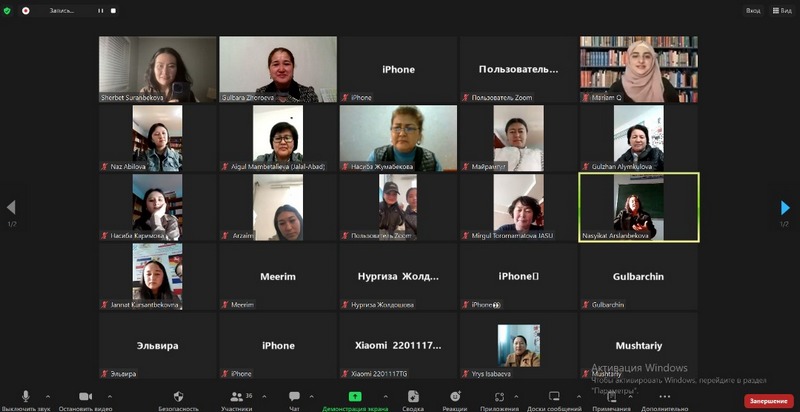Open the Сводка summary icon
This screenshot has height=412, width=800.
pyautogui.click(x=412, y=397)
